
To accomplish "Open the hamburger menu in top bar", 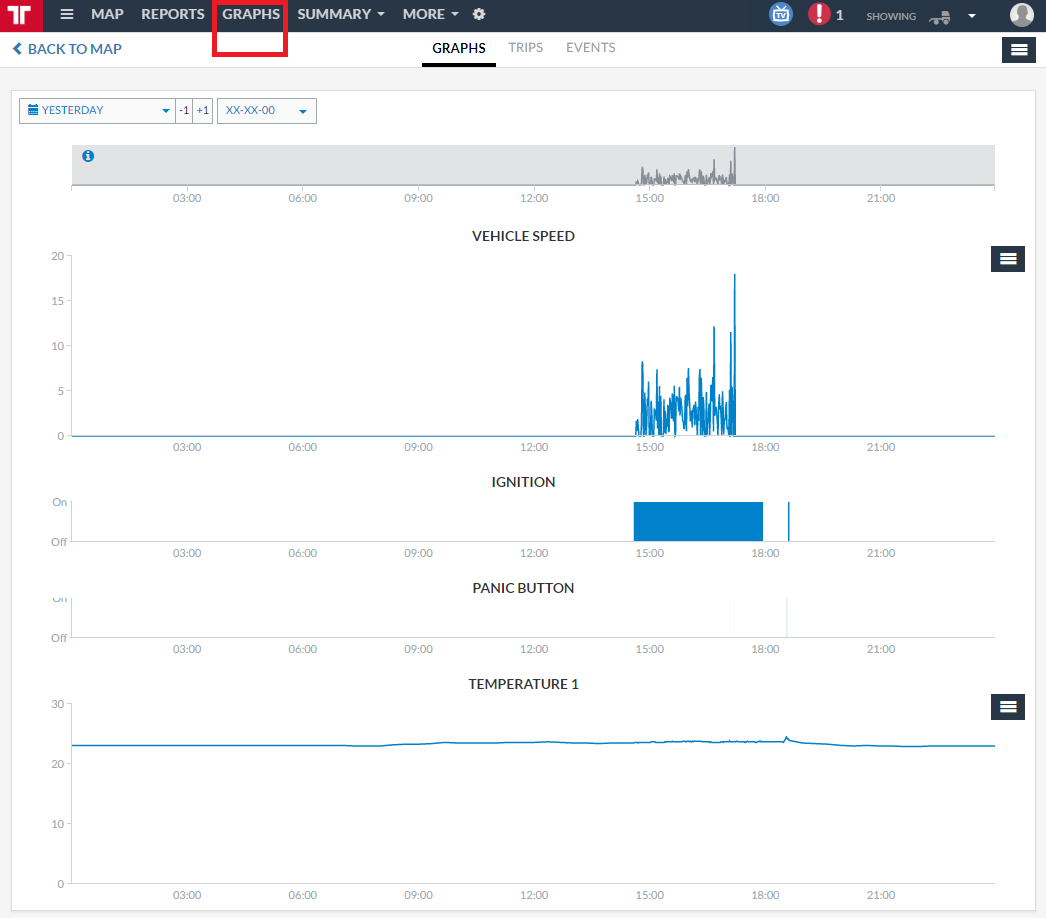I will click(67, 14).
